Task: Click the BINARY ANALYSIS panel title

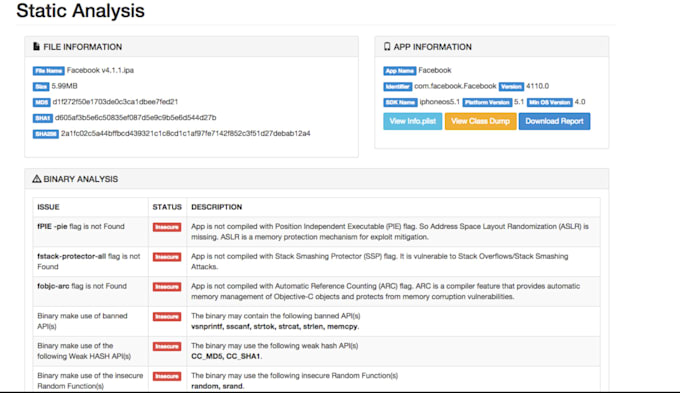Action: [81, 179]
